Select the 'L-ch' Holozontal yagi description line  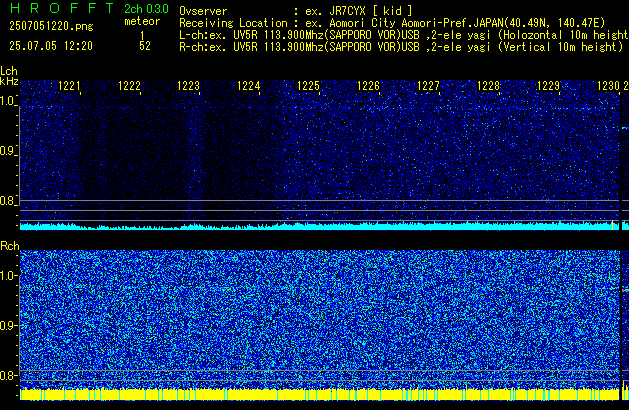click(404, 35)
